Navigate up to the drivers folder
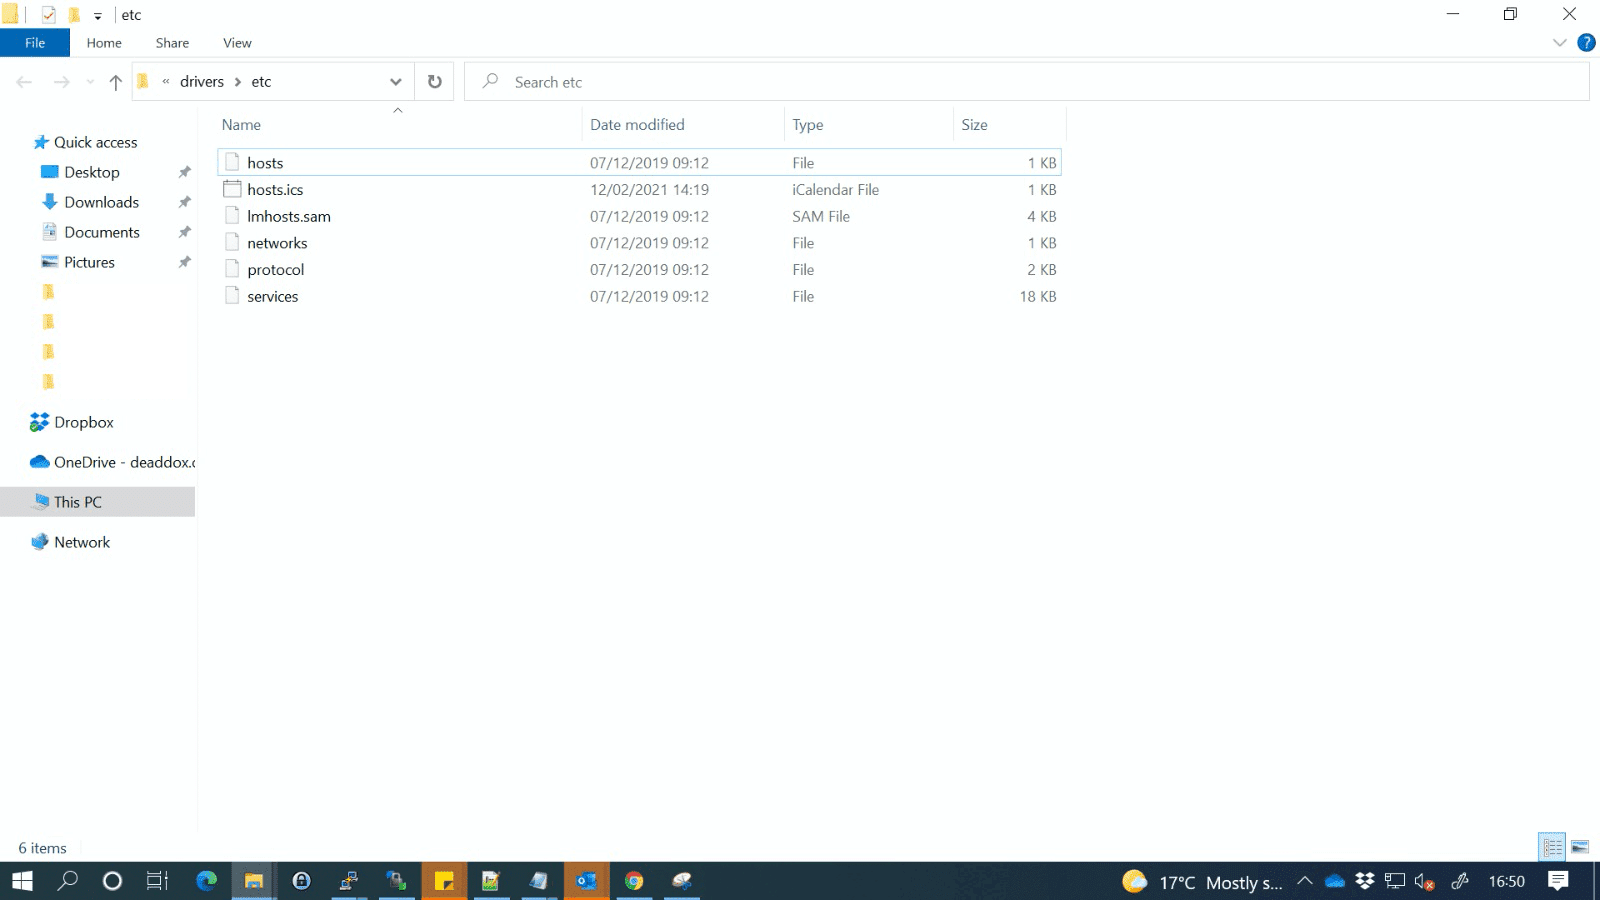 [x=115, y=81]
